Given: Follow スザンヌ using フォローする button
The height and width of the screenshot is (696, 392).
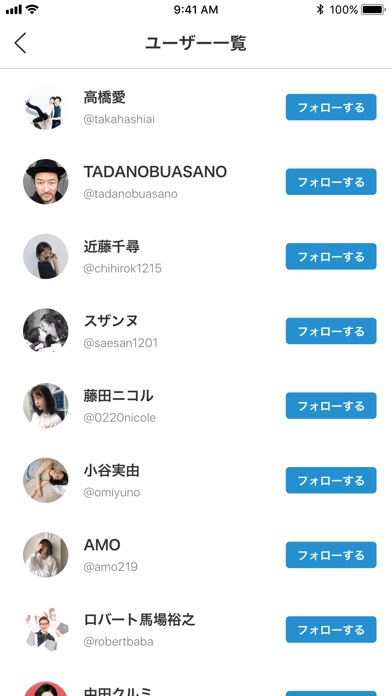Looking at the screenshot, I should point(331,331).
